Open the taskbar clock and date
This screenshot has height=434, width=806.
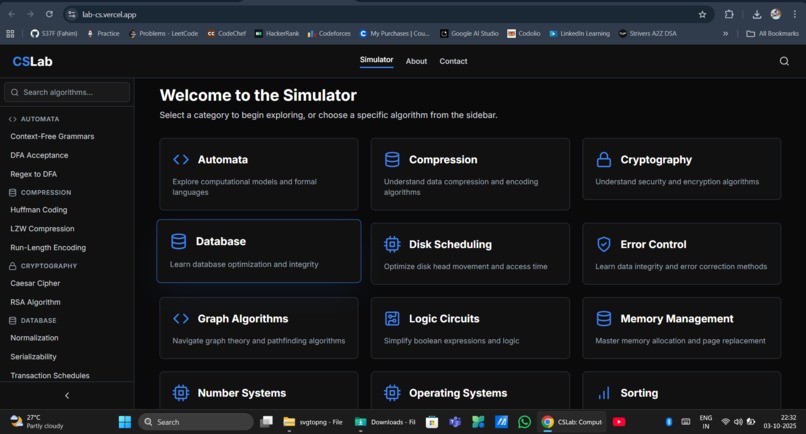(780, 422)
